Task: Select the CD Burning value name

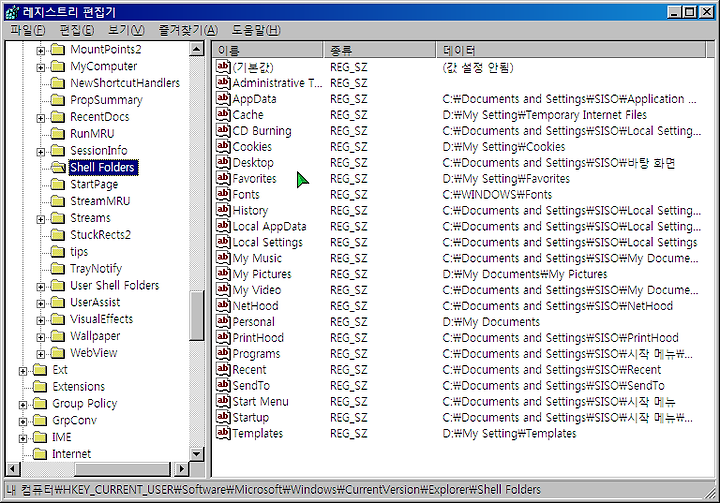Action: (262, 131)
